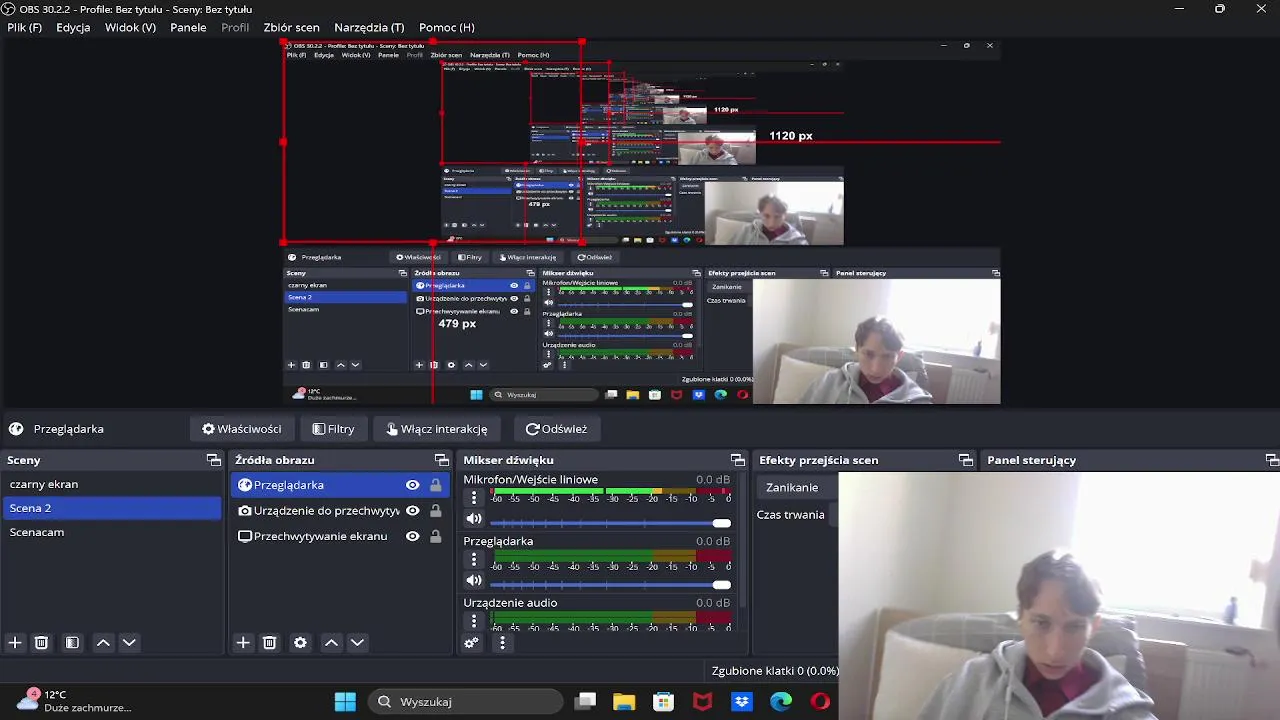Toggle lock on Urządzenie do przechwytywania source
Screen dimensions: 1280x720
pyautogui.click(x=435, y=510)
